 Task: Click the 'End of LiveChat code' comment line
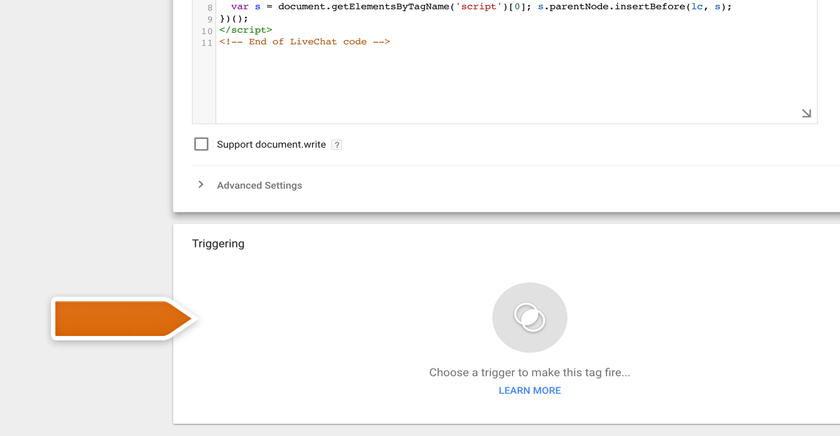304,42
